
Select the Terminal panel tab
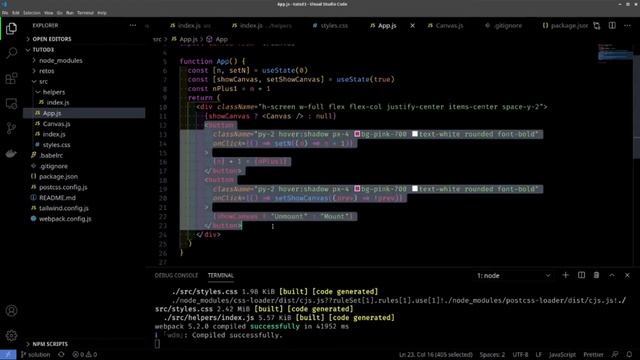coord(221,276)
